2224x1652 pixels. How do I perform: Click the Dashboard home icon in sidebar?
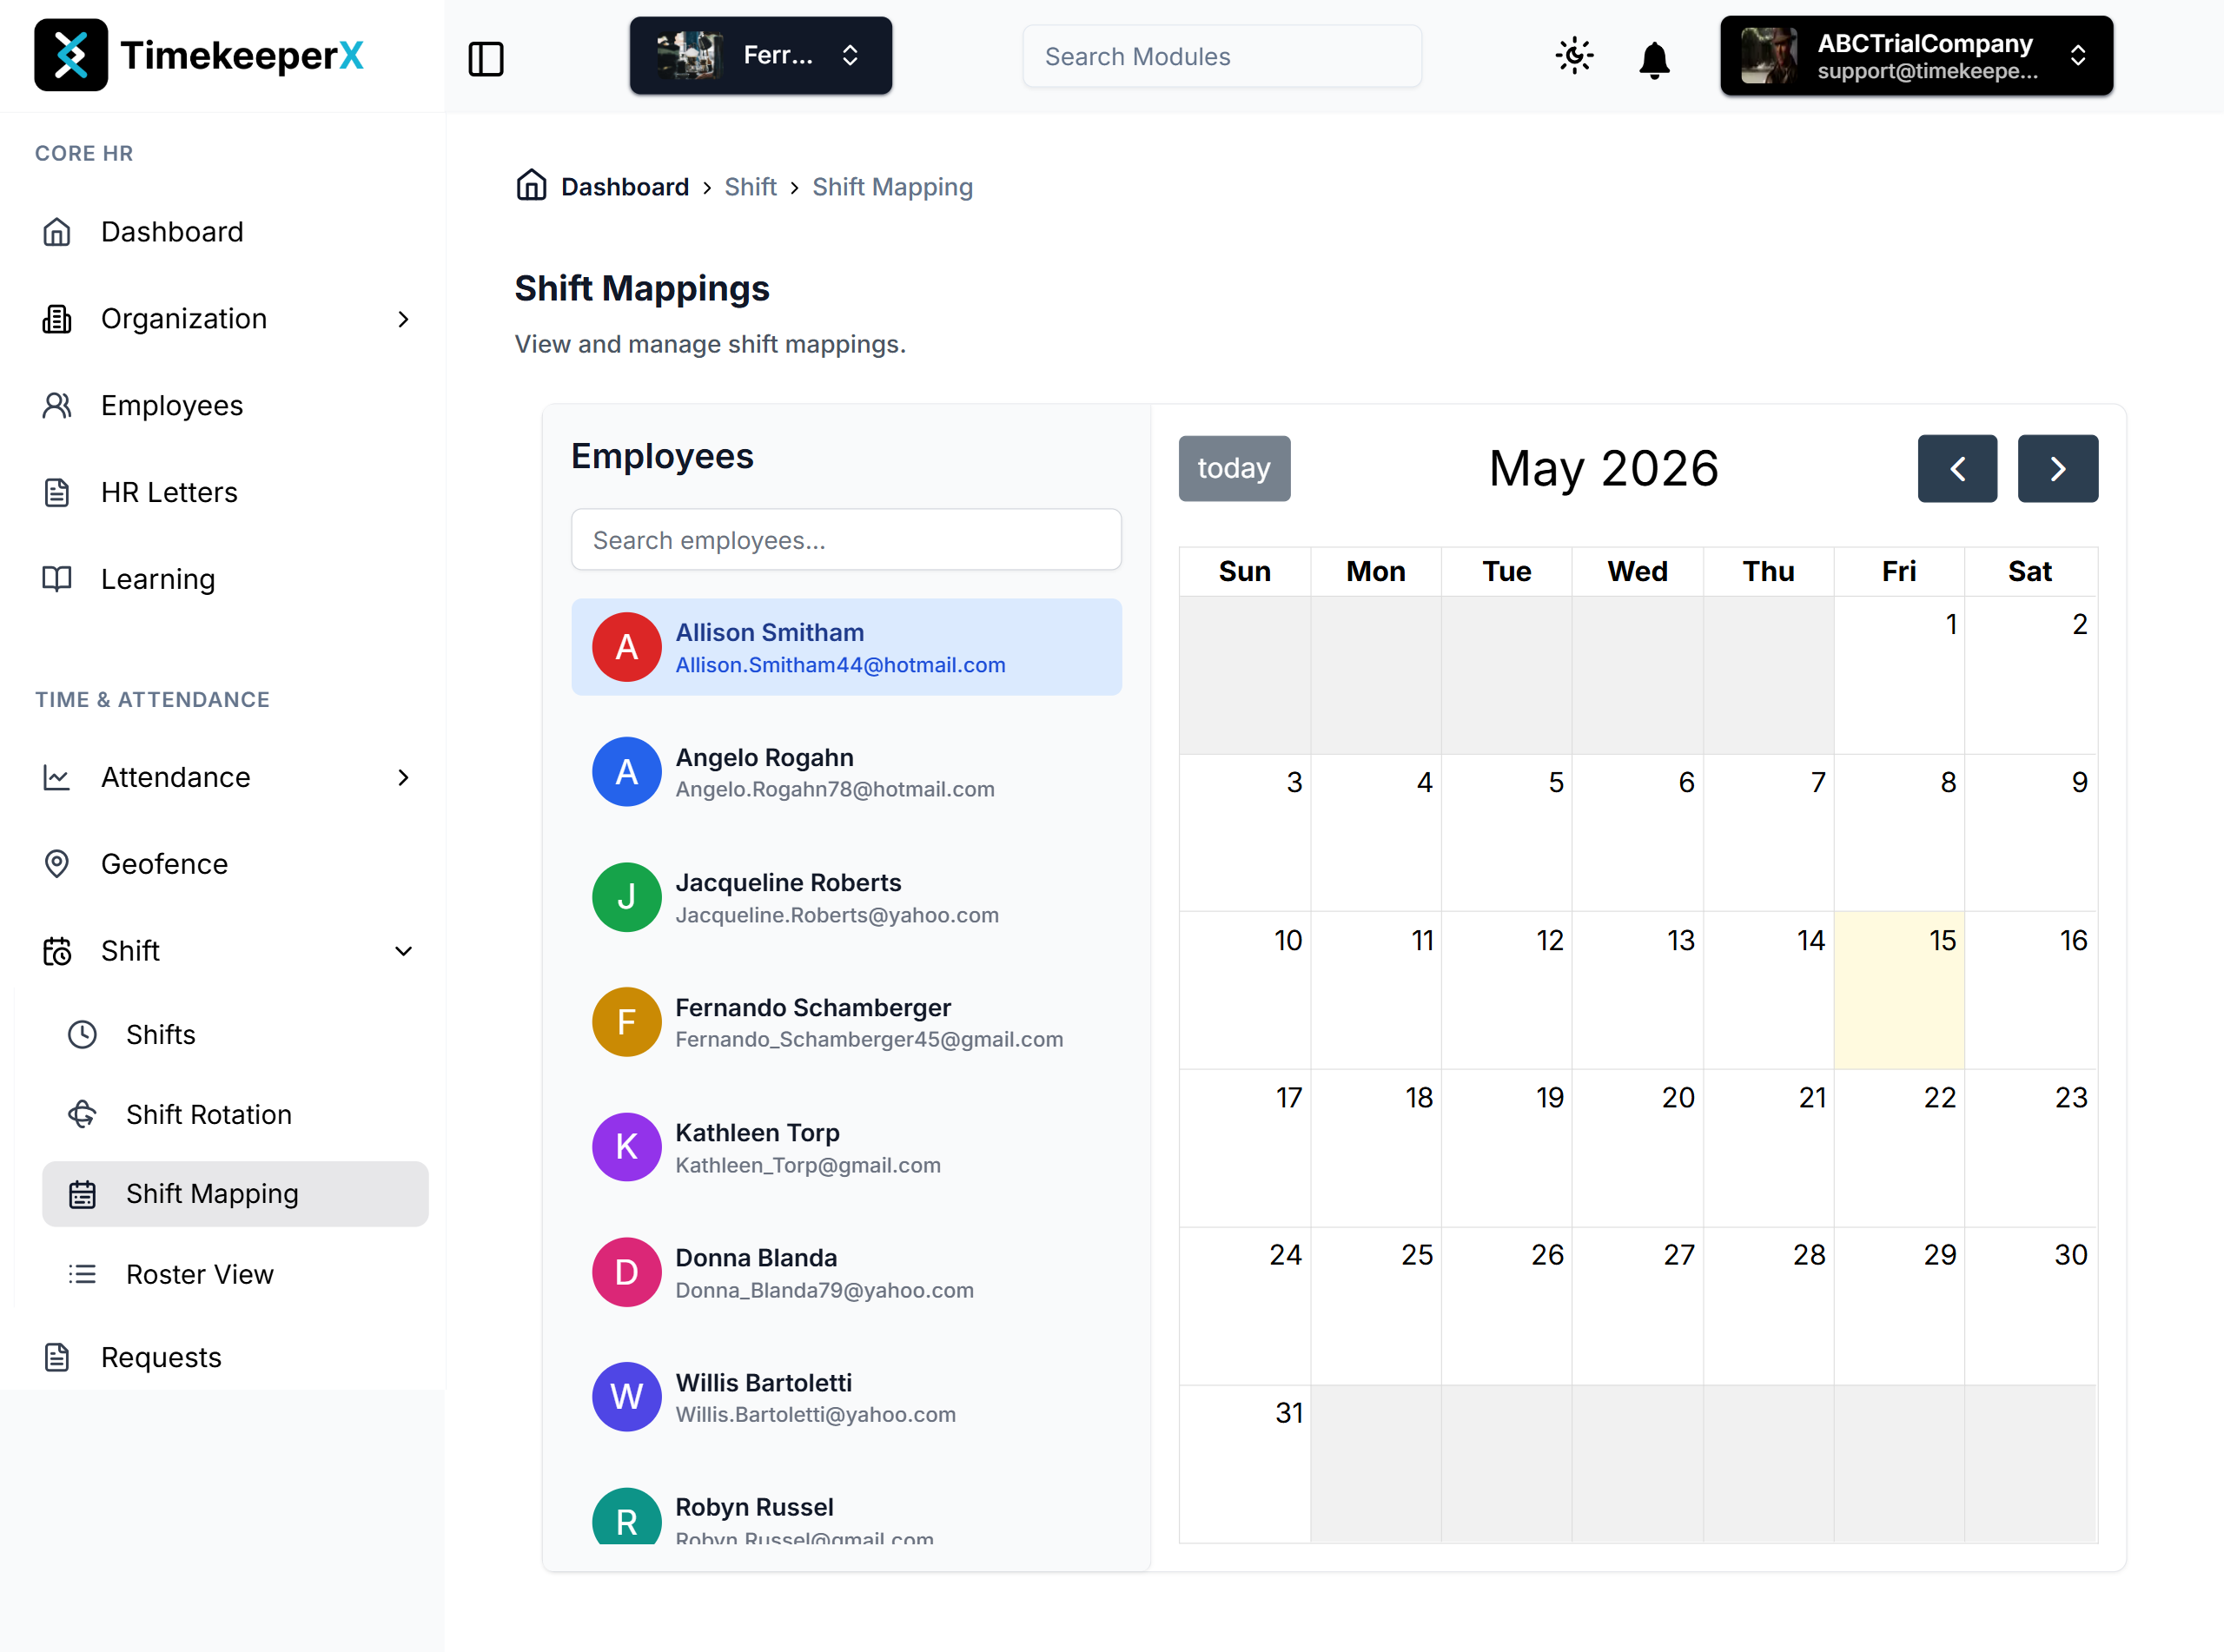click(x=57, y=232)
